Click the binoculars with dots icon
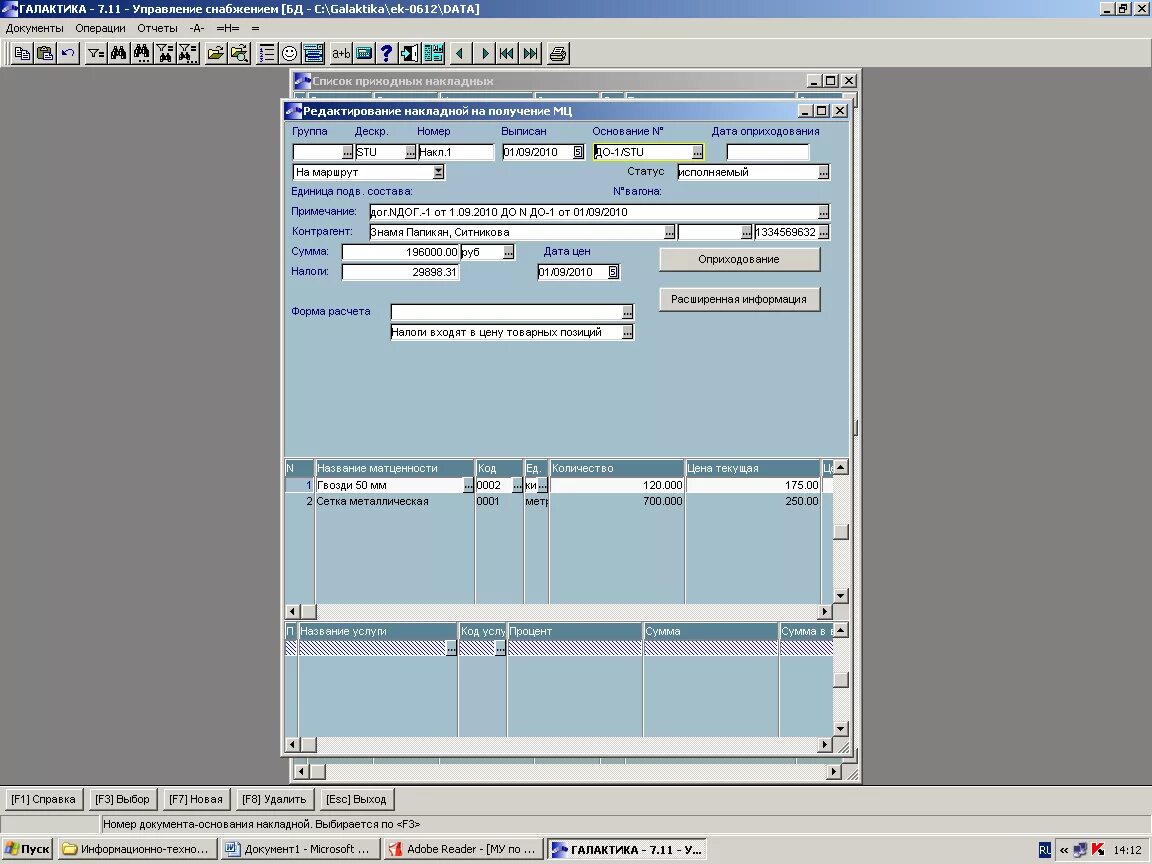The image size is (1152, 864). (x=142, y=53)
